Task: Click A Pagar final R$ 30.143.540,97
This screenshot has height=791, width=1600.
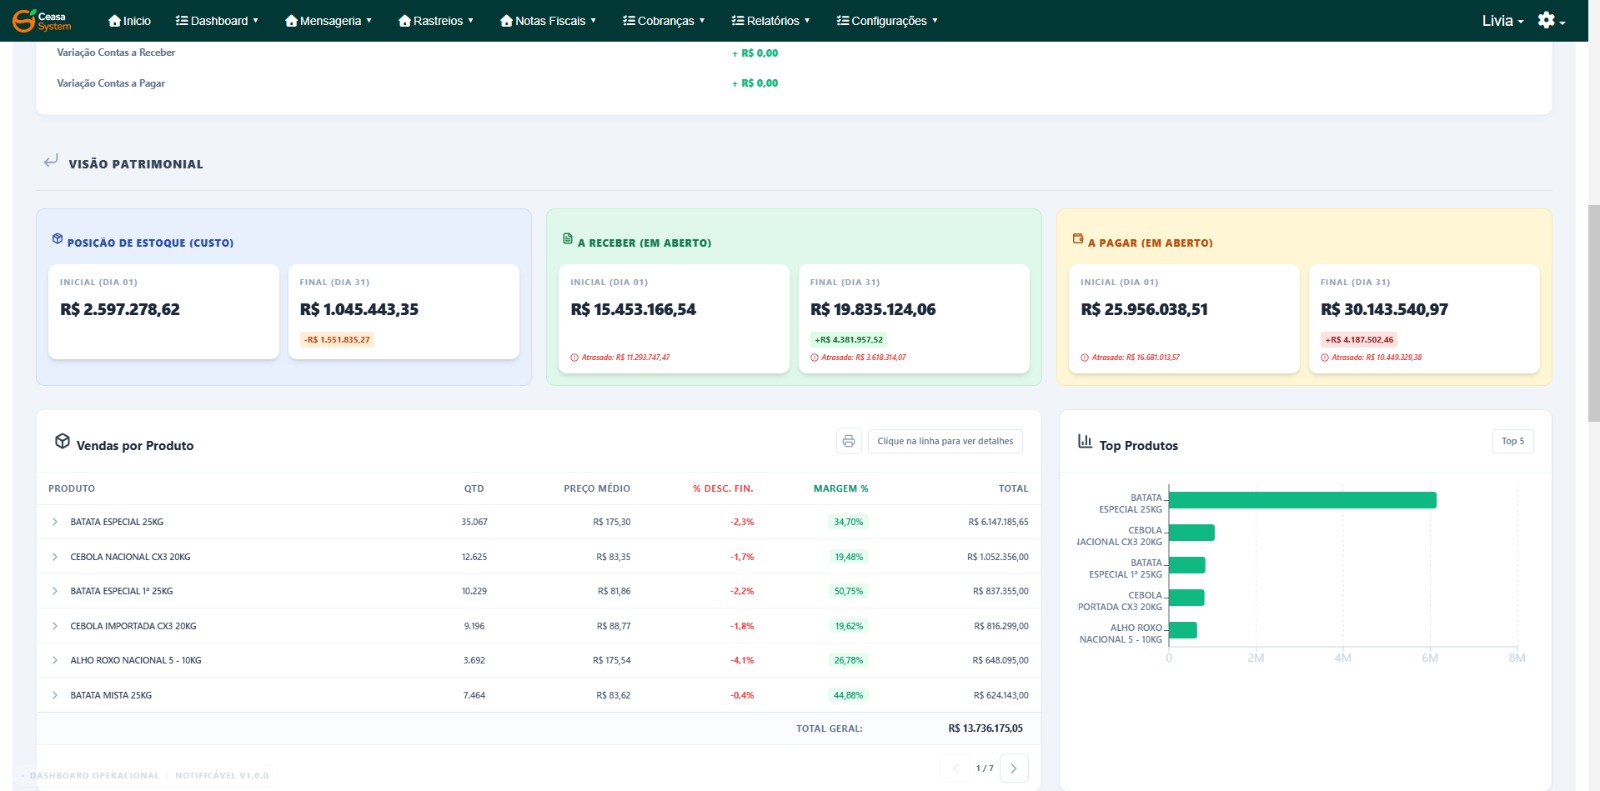Action: click(x=1384, y=310)
